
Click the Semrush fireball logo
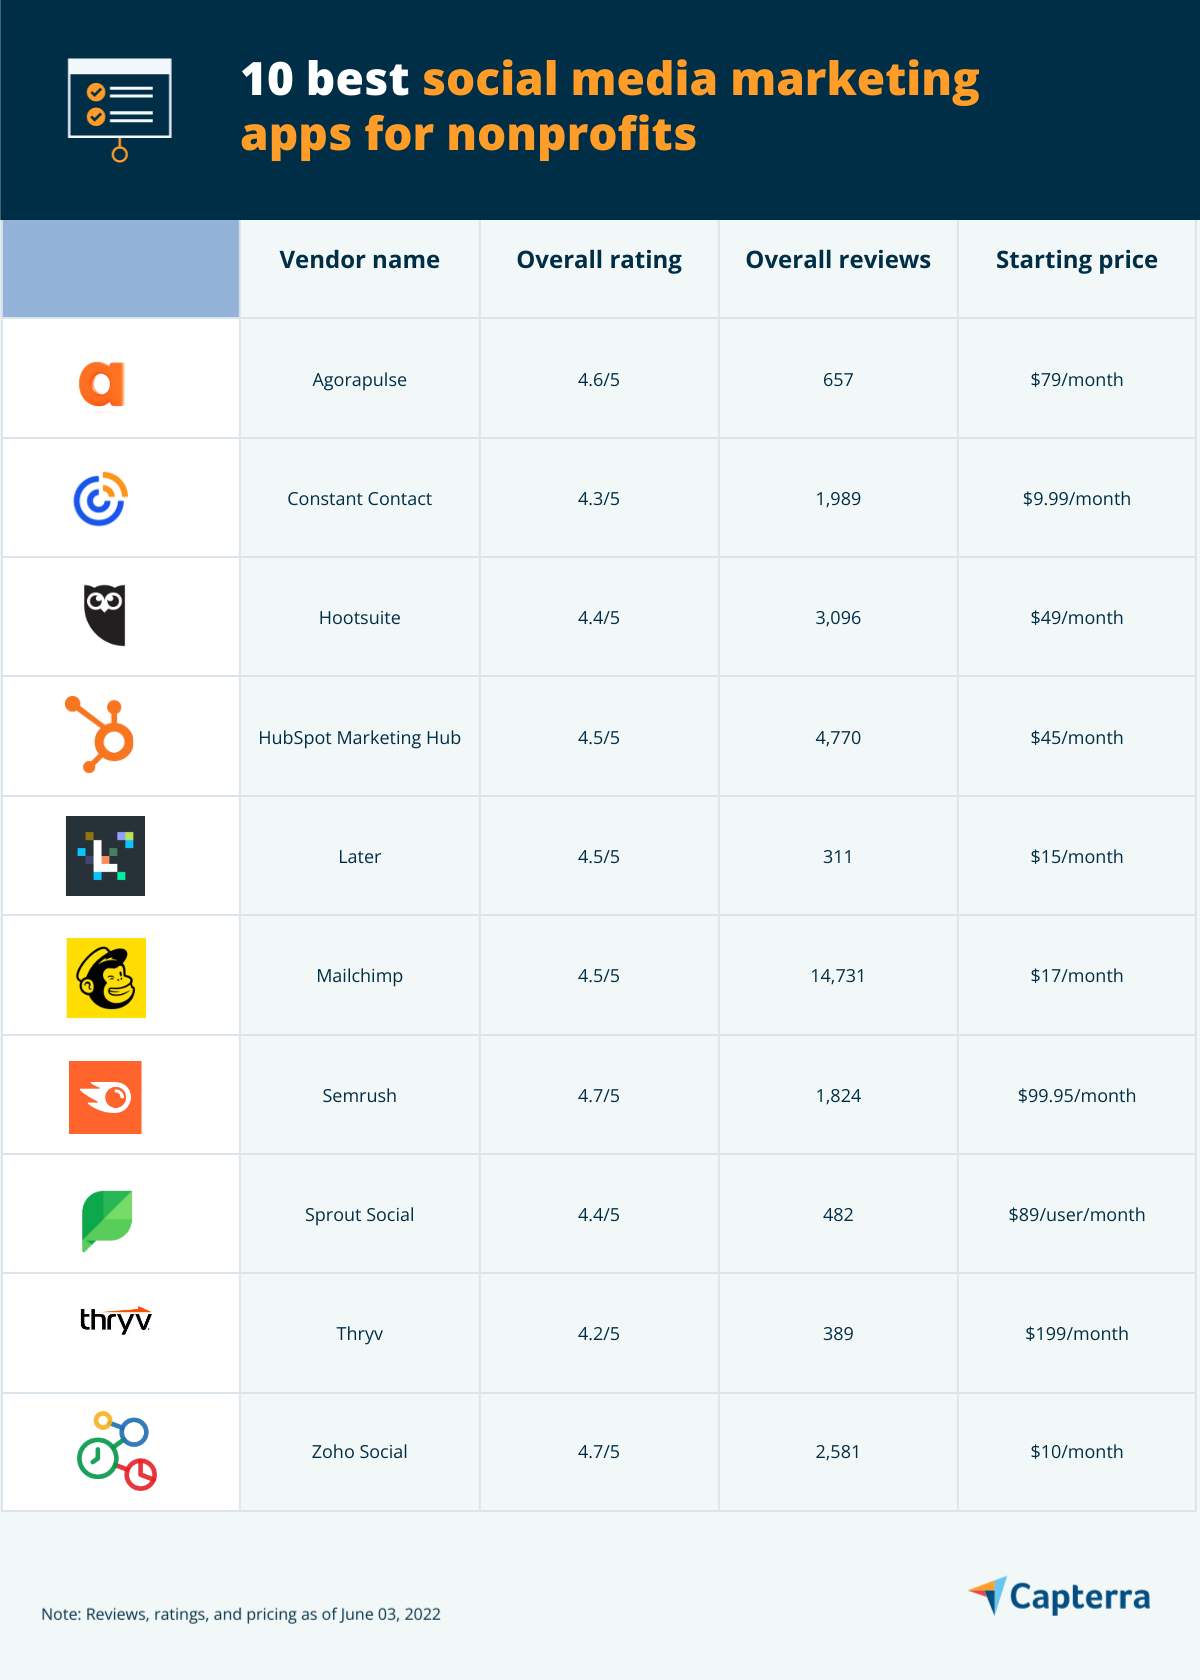pyautogui.click(x=105, y=1097)
